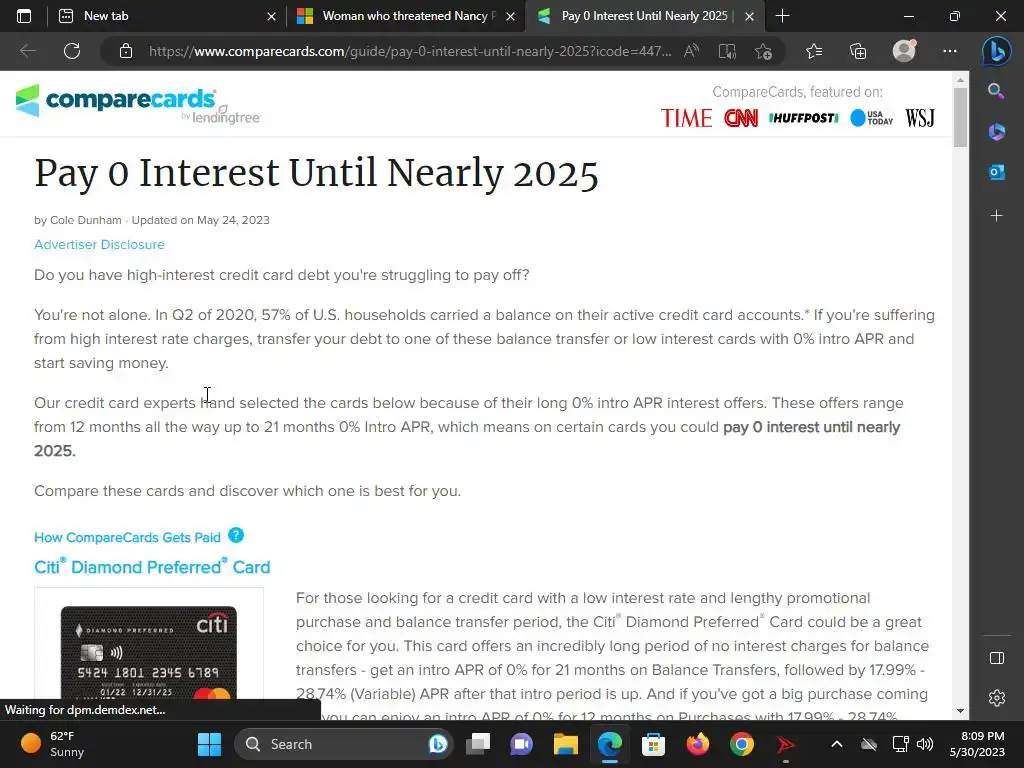Open Task View on the taskbar

(477, 744)
